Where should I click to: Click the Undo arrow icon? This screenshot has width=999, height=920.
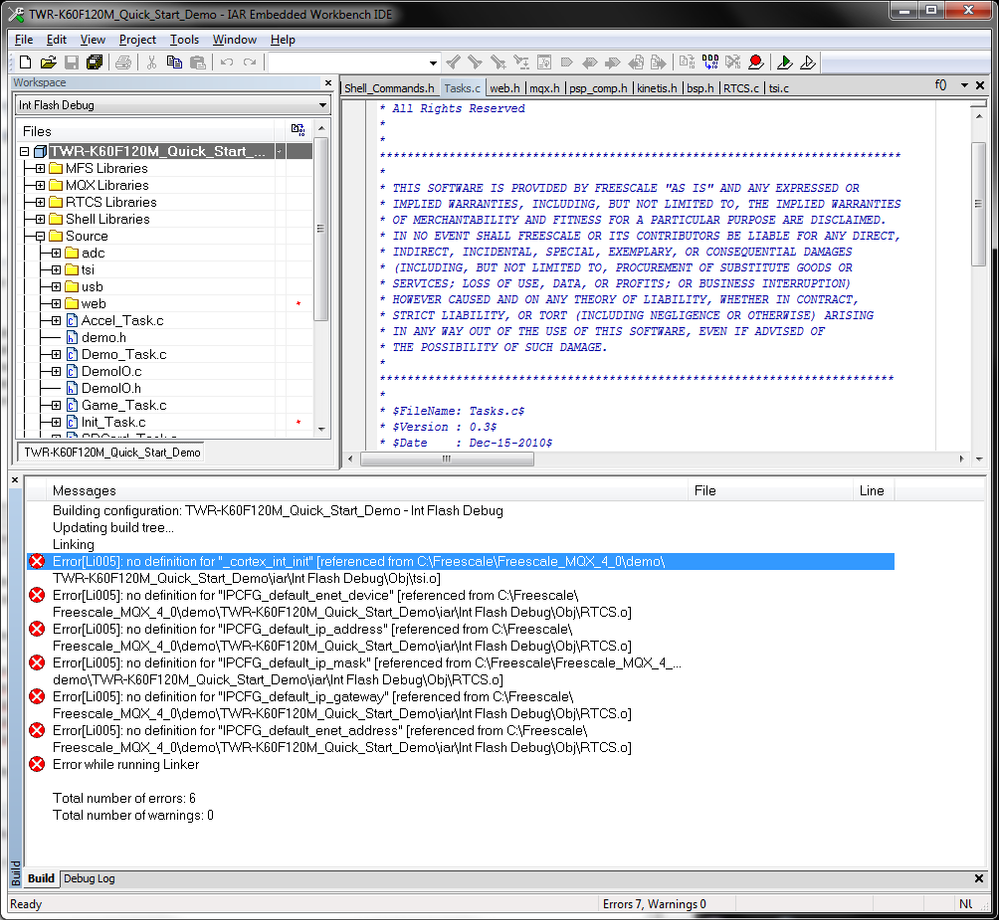(226, 62)
